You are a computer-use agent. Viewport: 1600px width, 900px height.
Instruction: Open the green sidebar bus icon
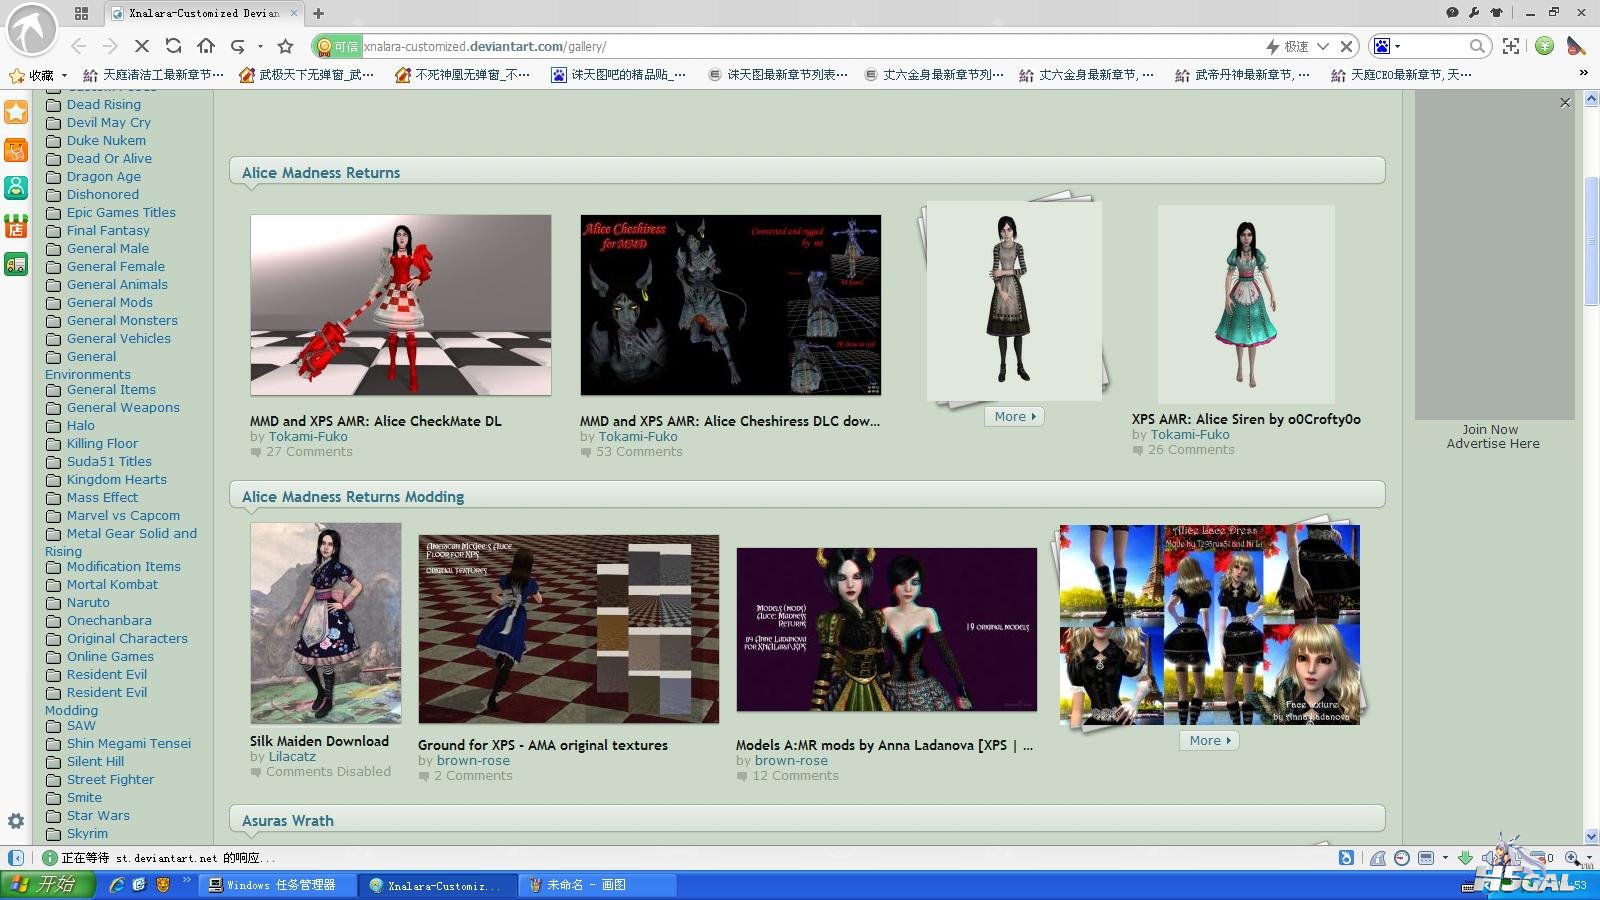pos(16,264)
